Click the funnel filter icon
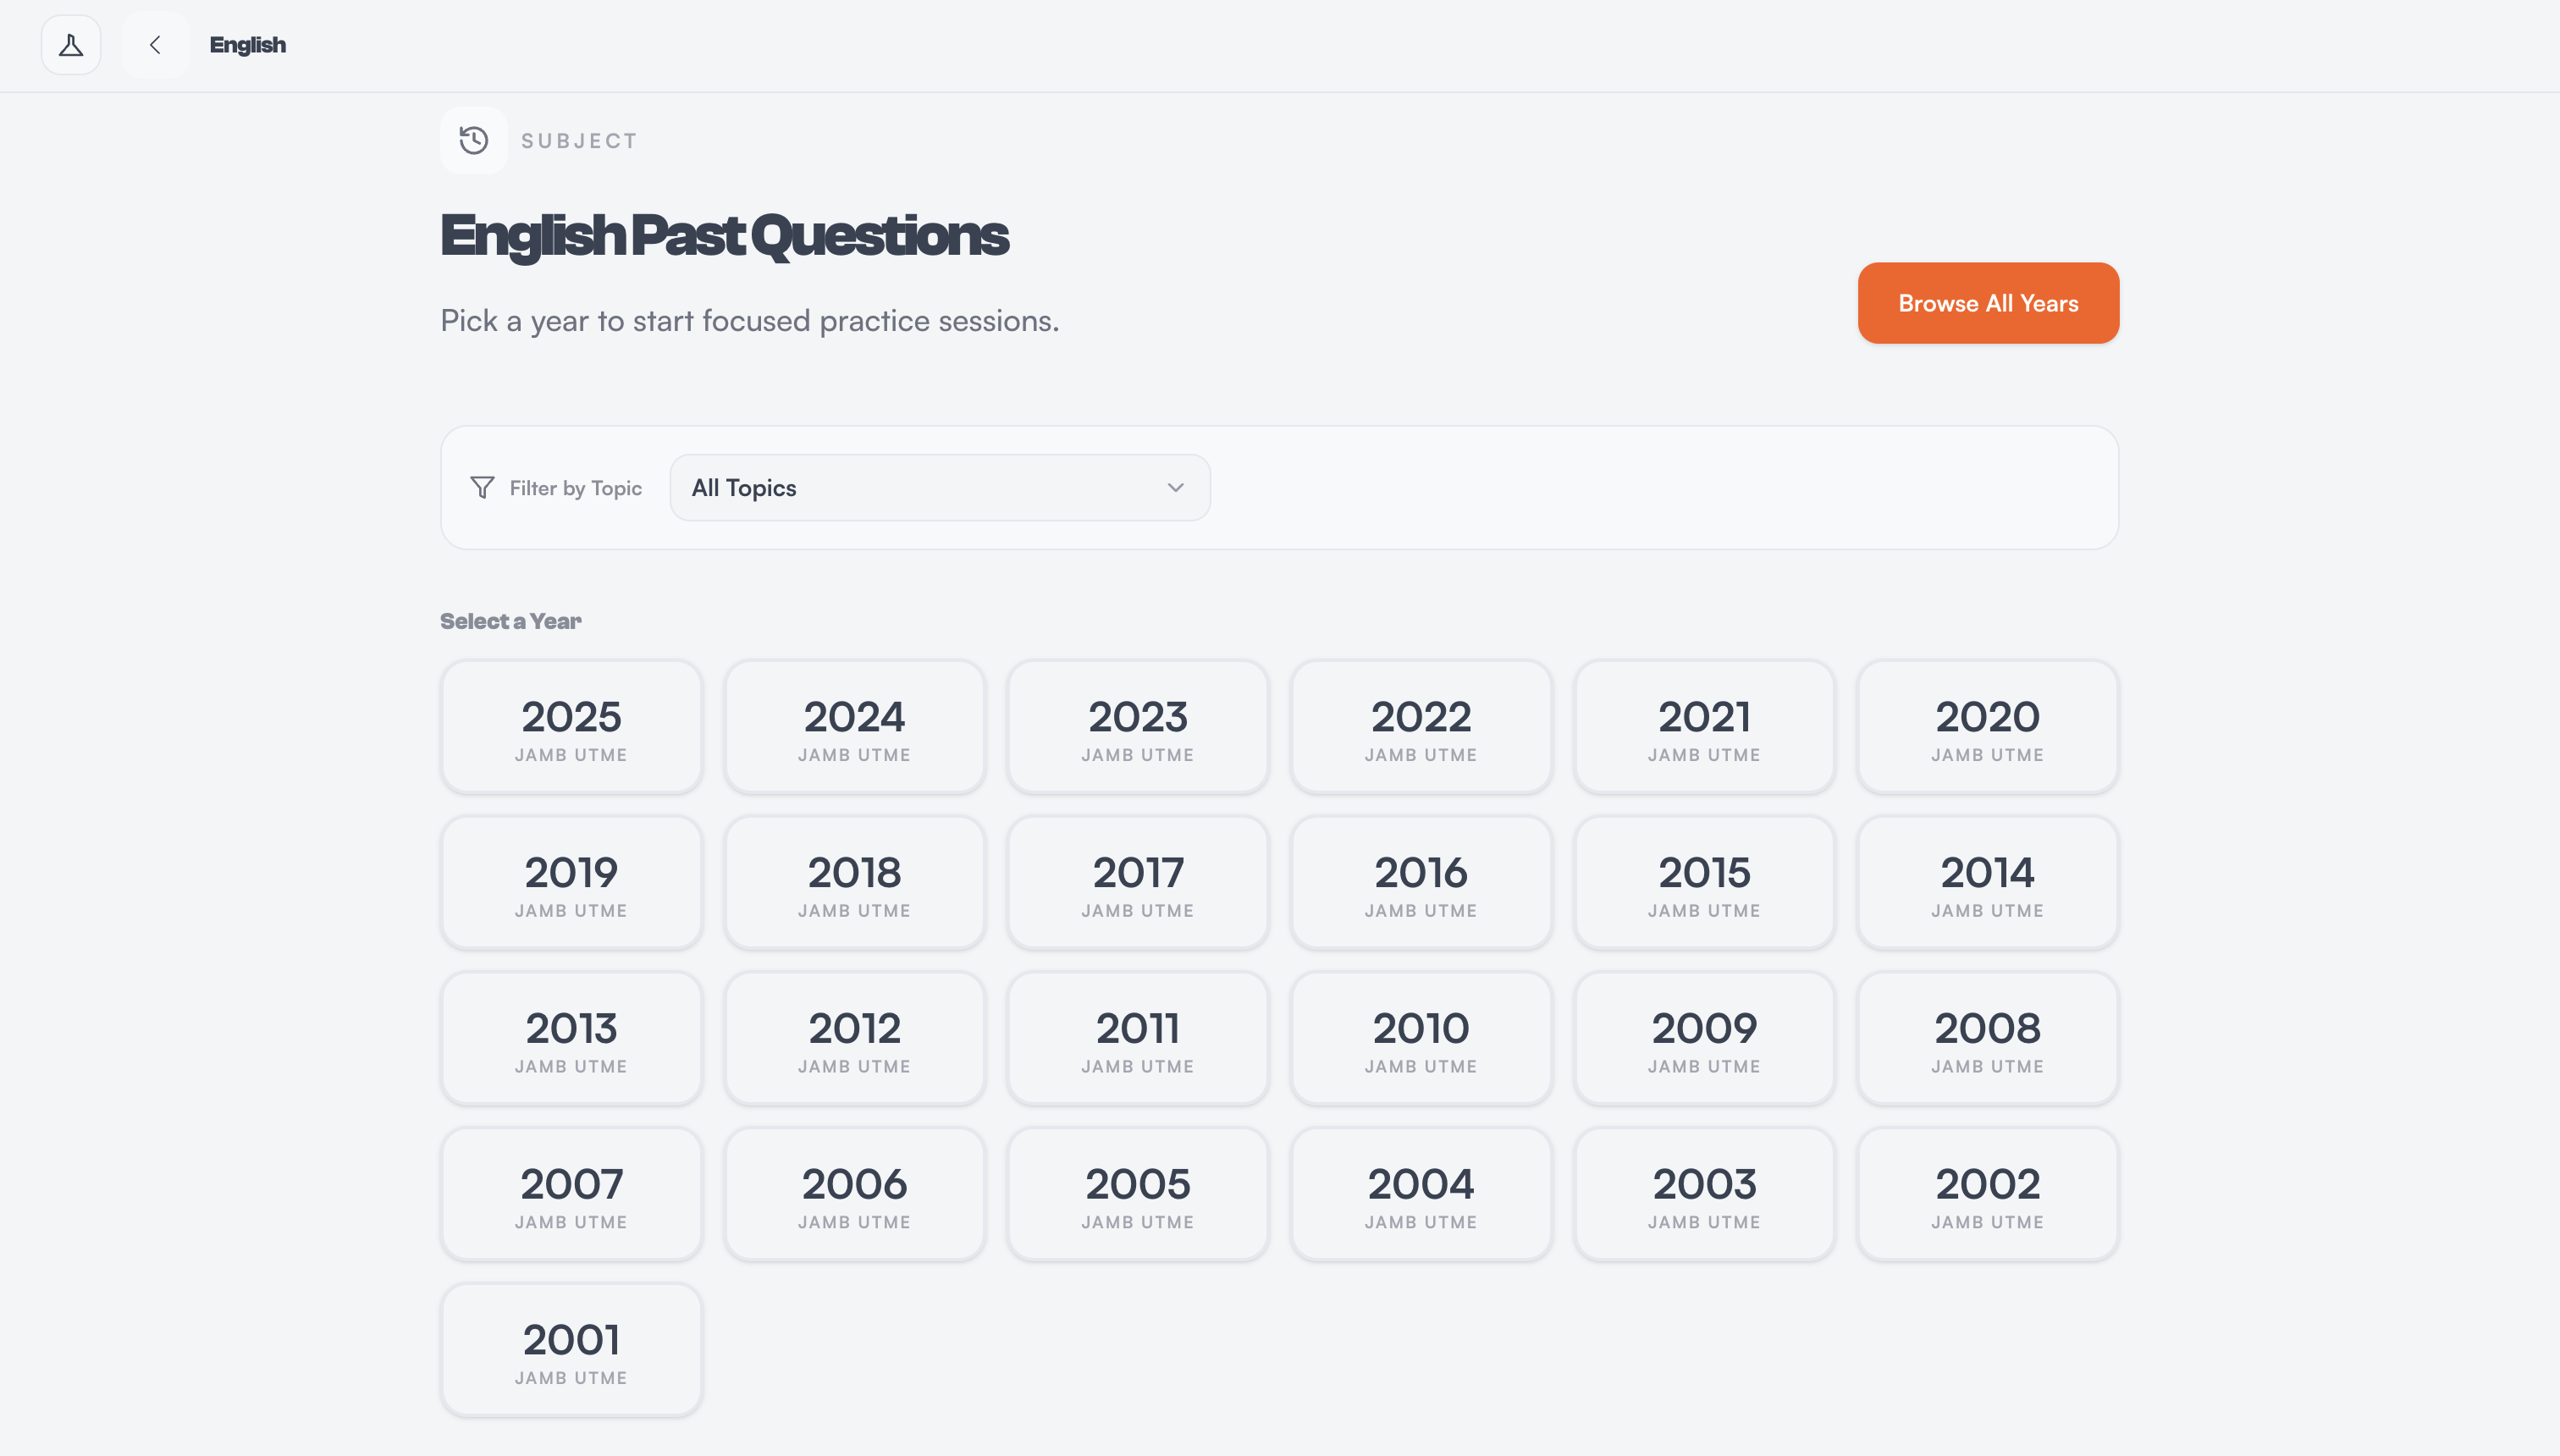2560x1456 pixels. tap(482, 488)
